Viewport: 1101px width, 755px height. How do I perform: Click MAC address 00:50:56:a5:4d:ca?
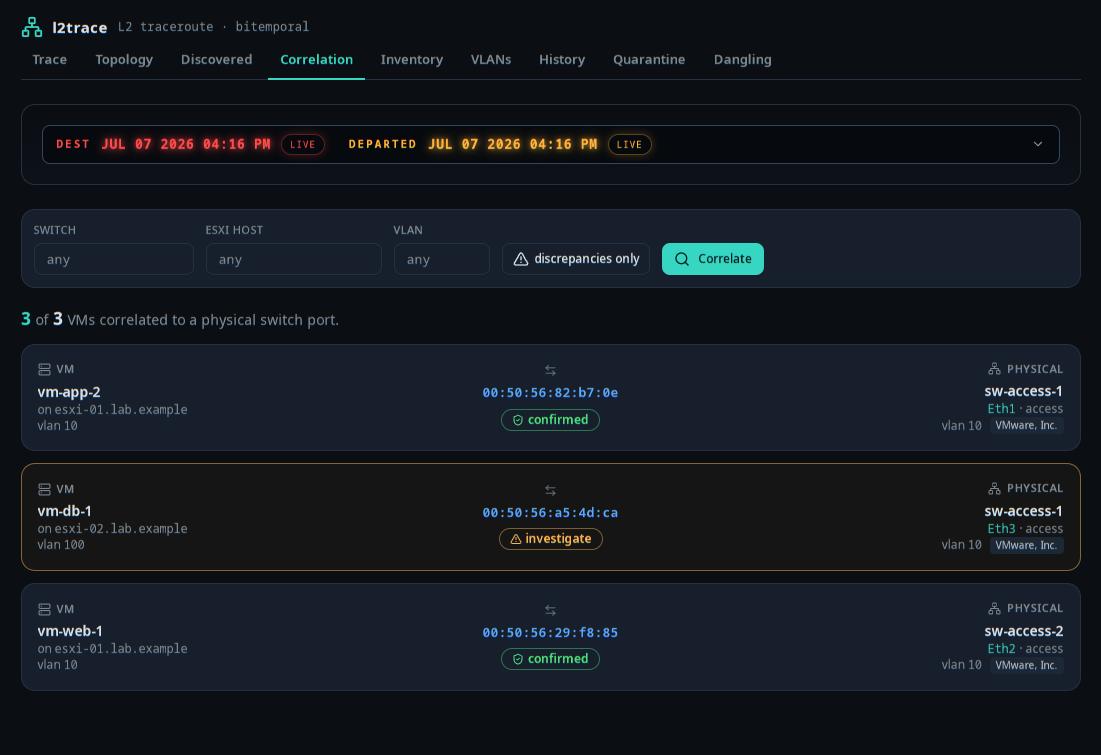550,513
